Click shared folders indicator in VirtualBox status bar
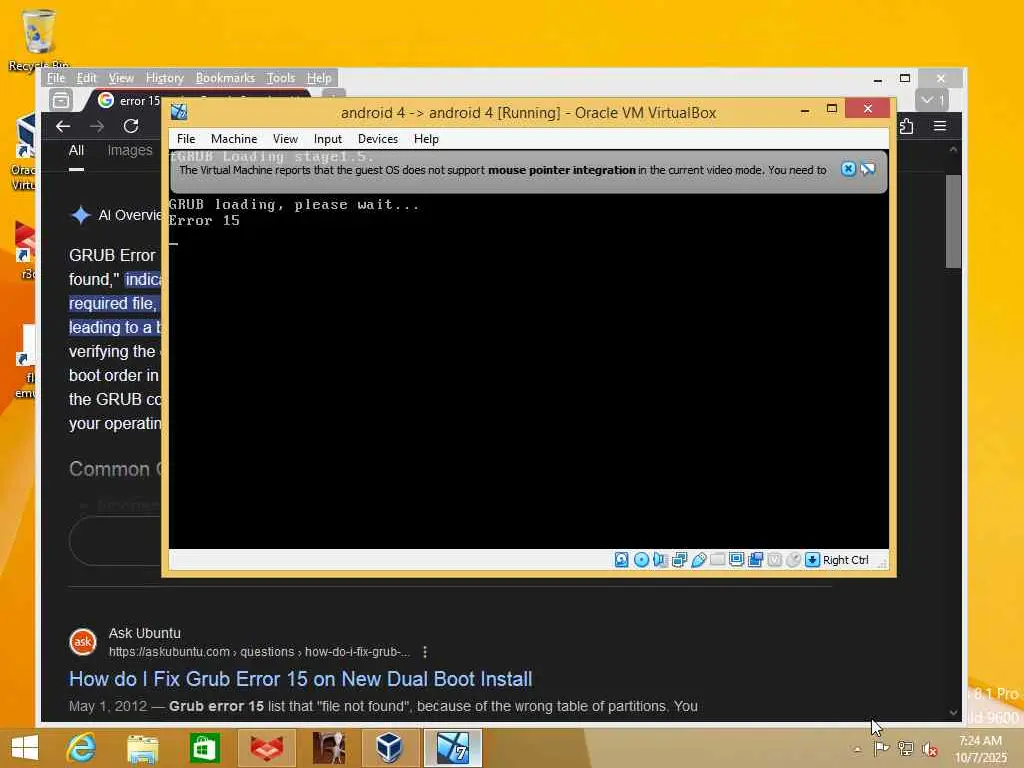1024x768 pixels. tap(717, 560)
